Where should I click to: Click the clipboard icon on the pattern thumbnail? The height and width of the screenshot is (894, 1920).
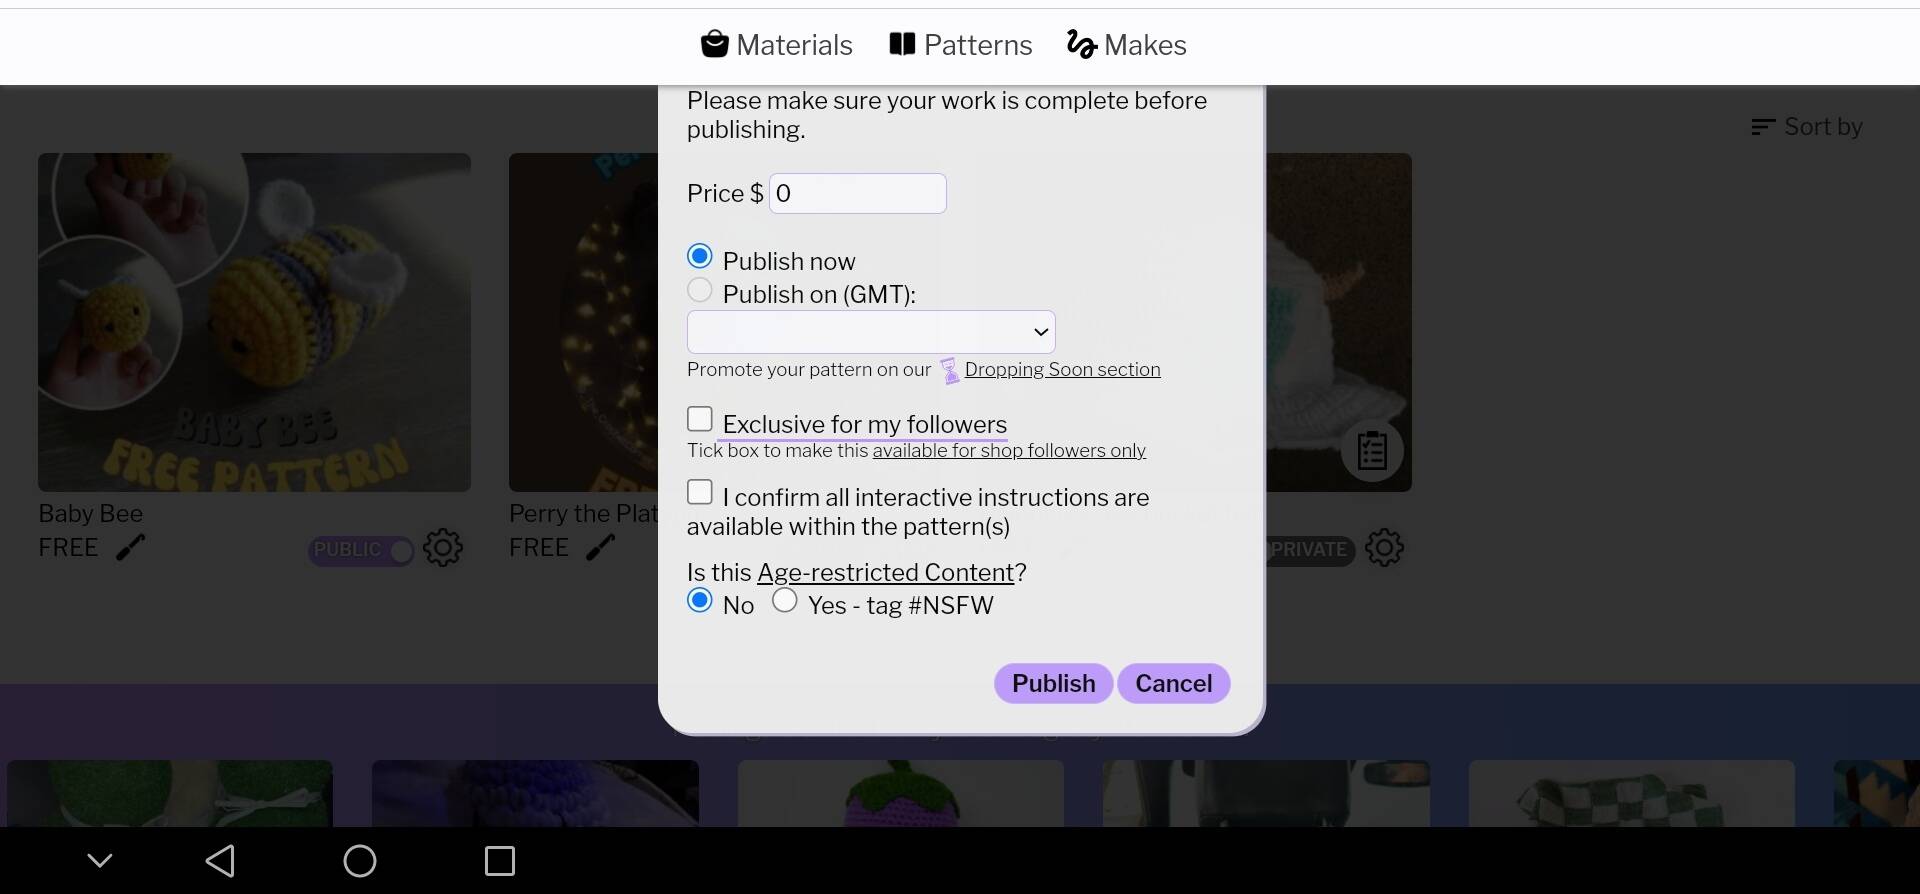(1372, 451)
